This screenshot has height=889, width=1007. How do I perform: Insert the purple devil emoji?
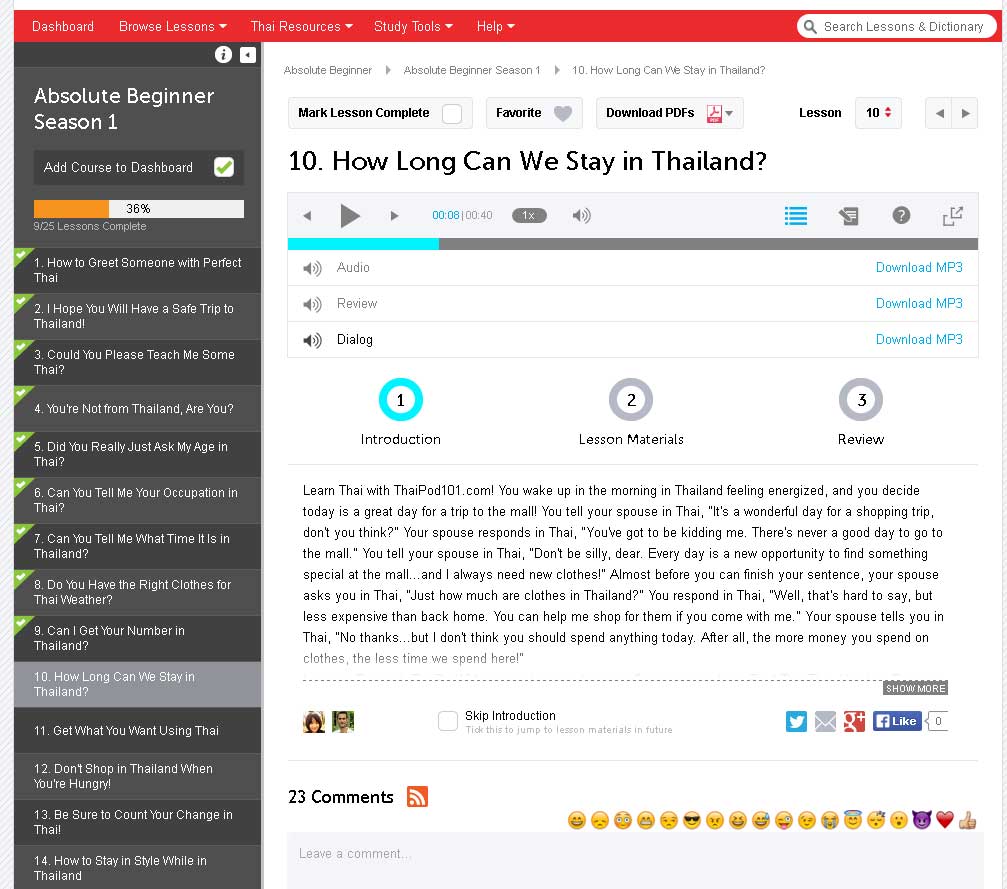(x=922, y=820)
